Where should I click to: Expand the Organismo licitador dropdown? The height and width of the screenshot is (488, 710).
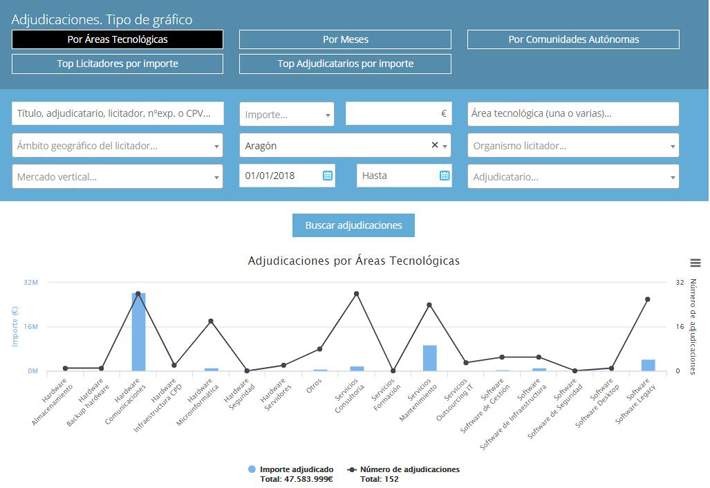[x=573, y=145]
